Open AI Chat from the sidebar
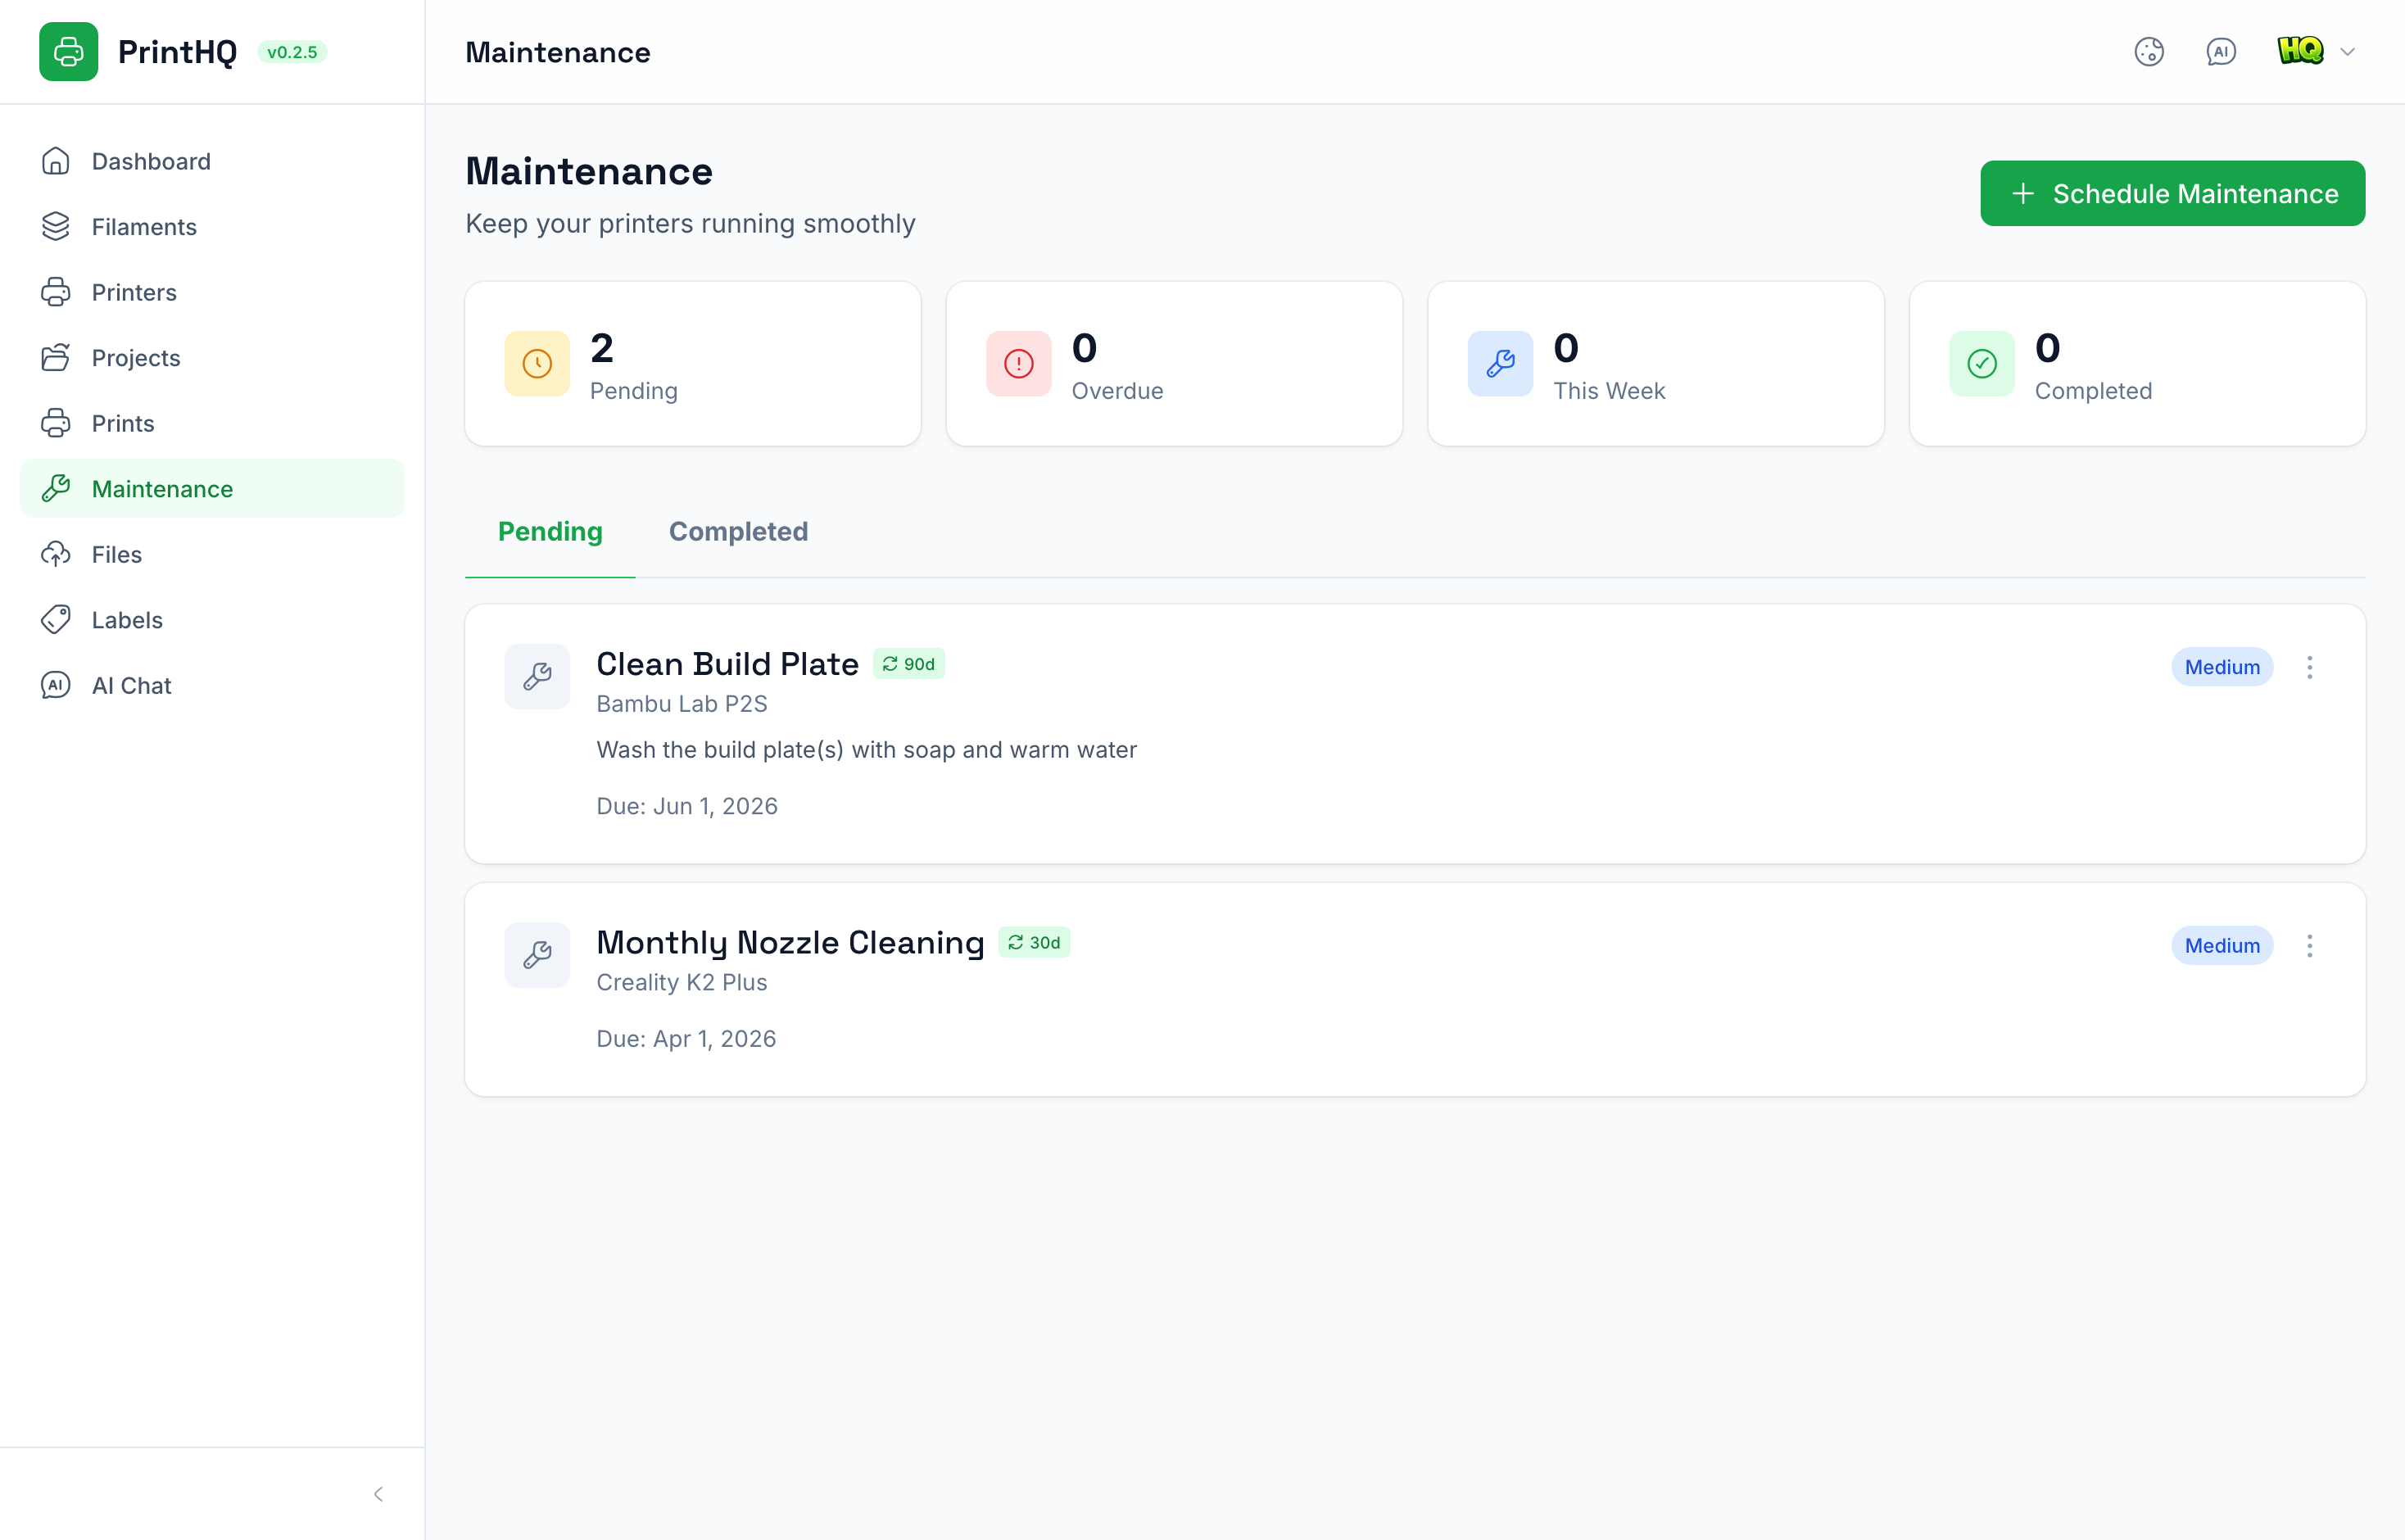 coord(131,686)
